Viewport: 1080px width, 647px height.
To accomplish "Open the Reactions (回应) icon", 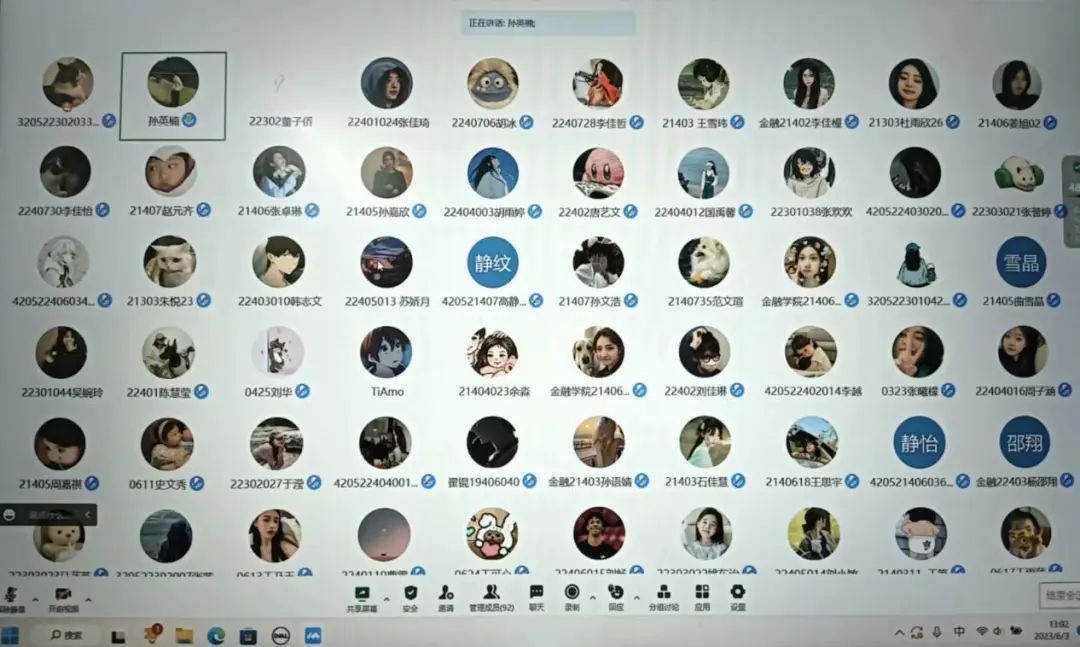I will click(x=616, y=595).
